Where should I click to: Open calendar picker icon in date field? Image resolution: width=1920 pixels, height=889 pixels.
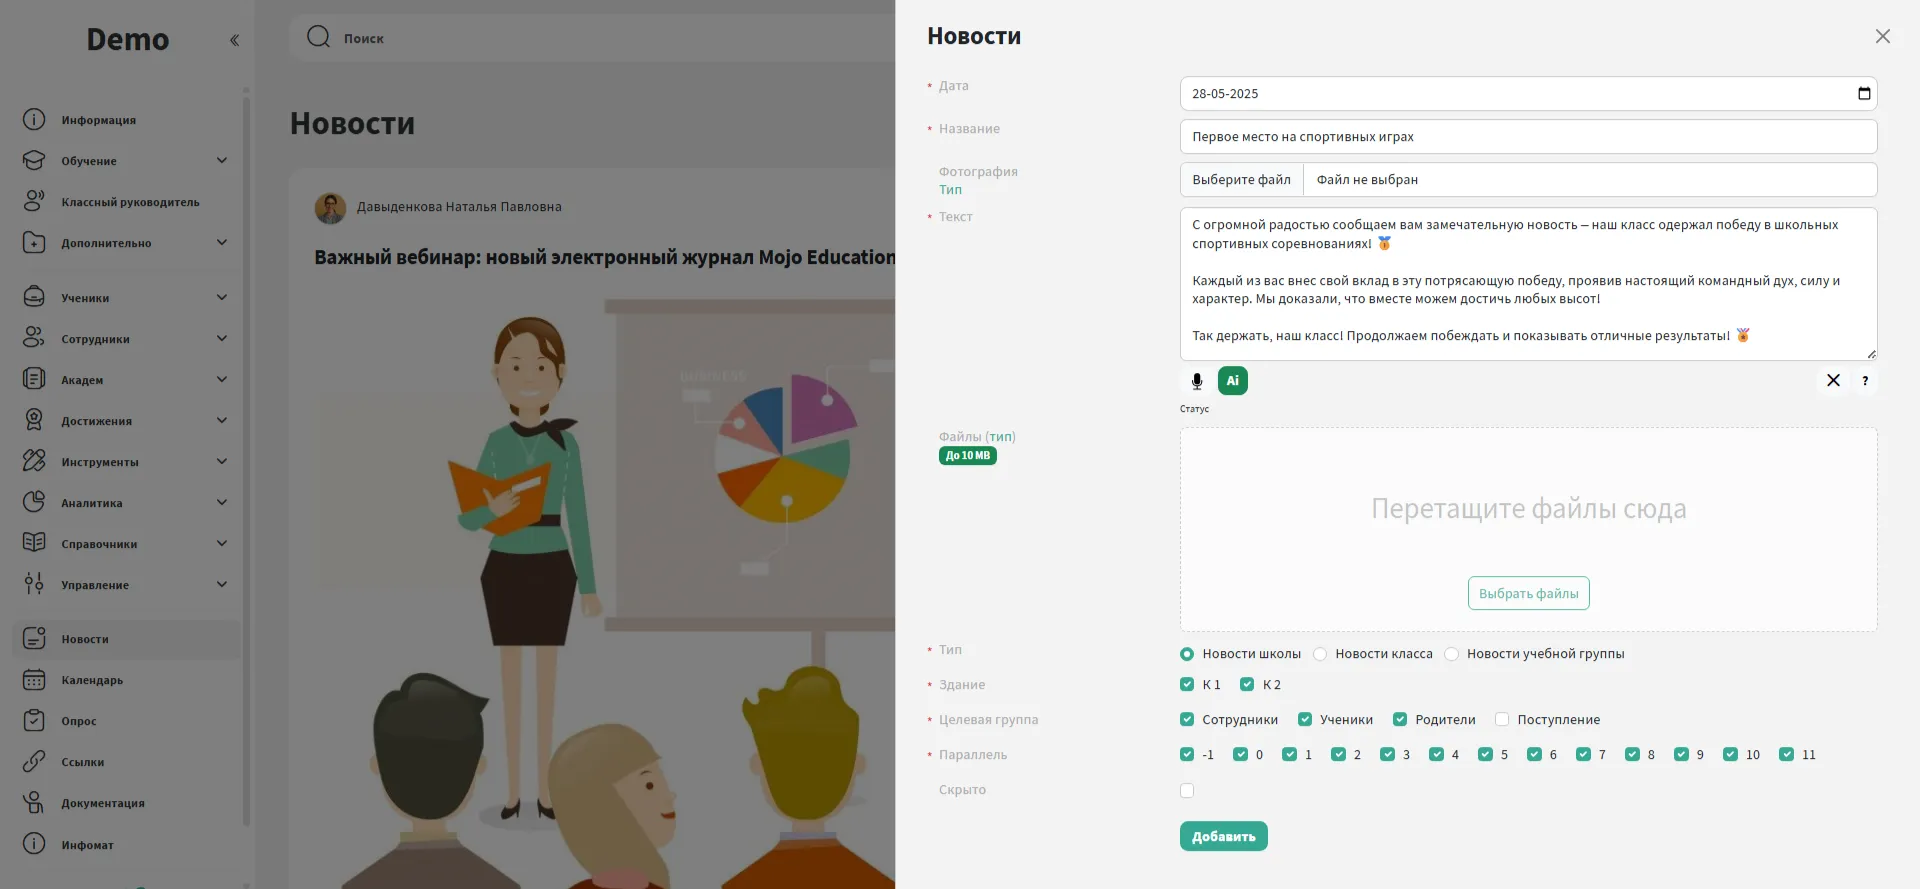1863,94
